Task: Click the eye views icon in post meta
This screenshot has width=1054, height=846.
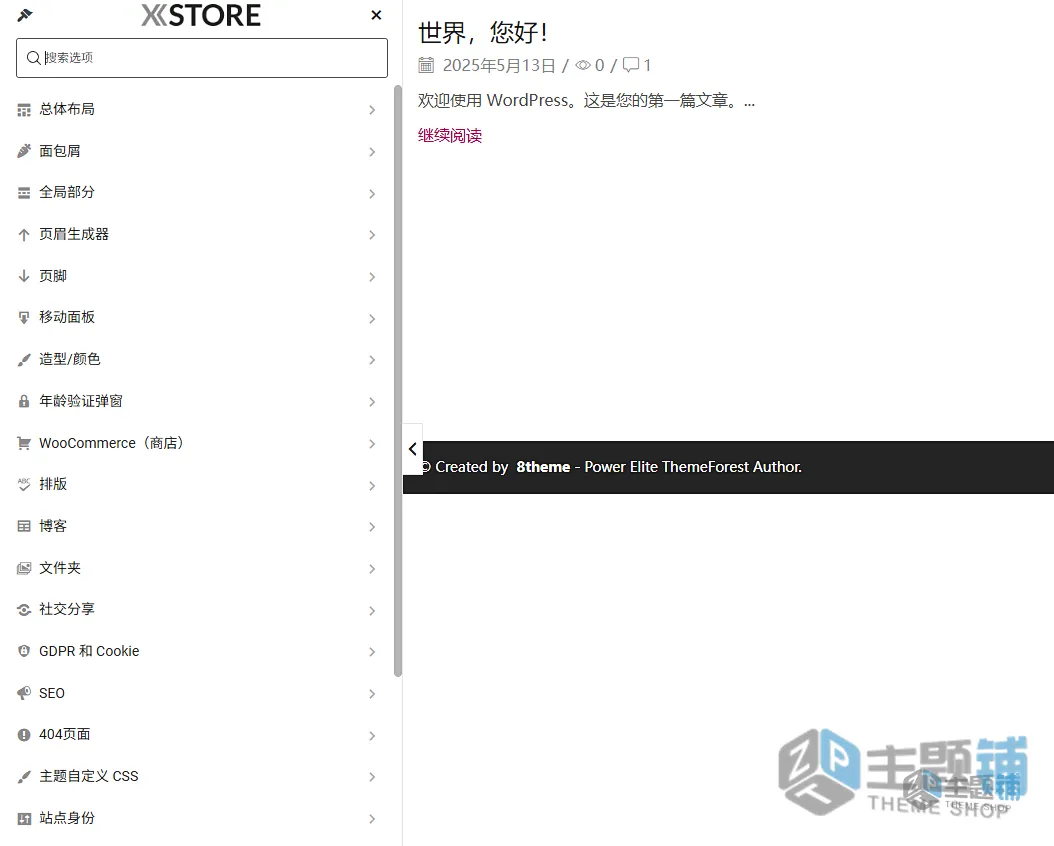Action: 583,65
